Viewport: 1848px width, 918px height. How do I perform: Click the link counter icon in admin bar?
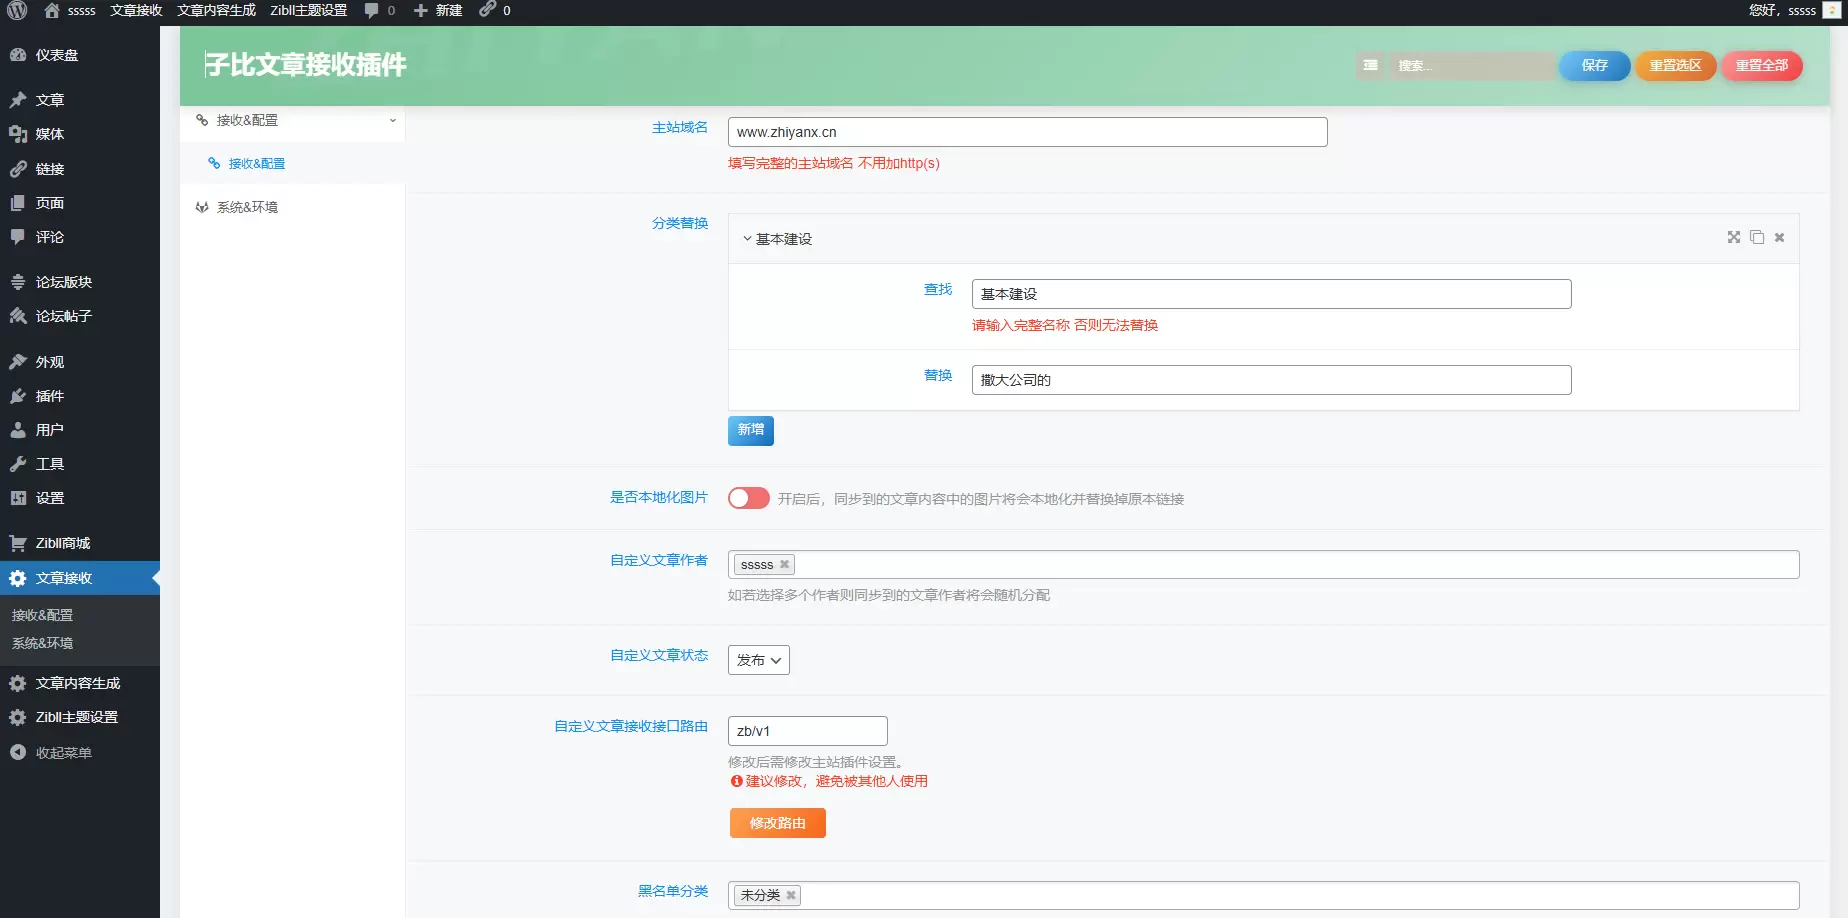pos(494,11)
